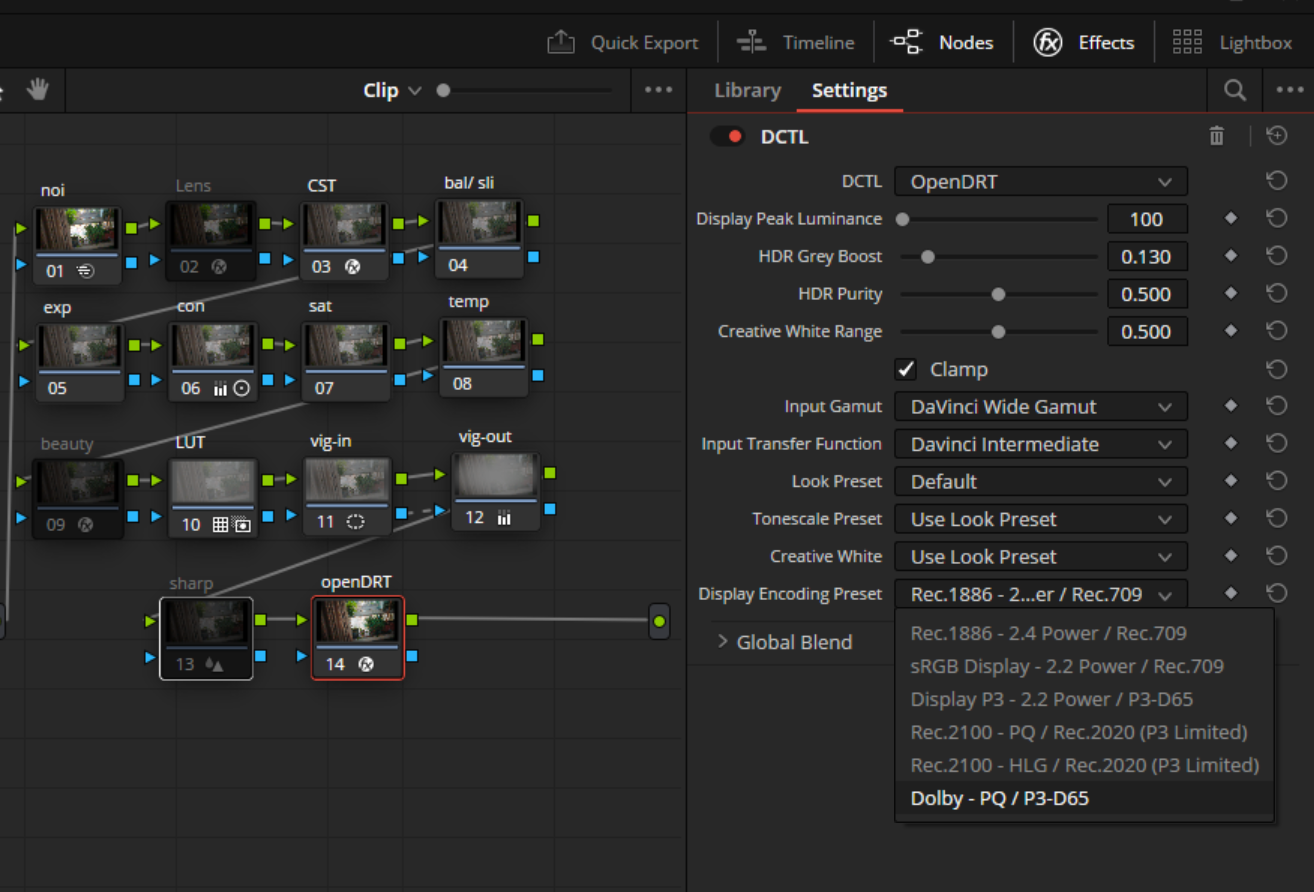Add keyframe for HDR Purity
The width and height of the screenshot is (1314, 892).
pyautogui.click(x=1231, y=294)
